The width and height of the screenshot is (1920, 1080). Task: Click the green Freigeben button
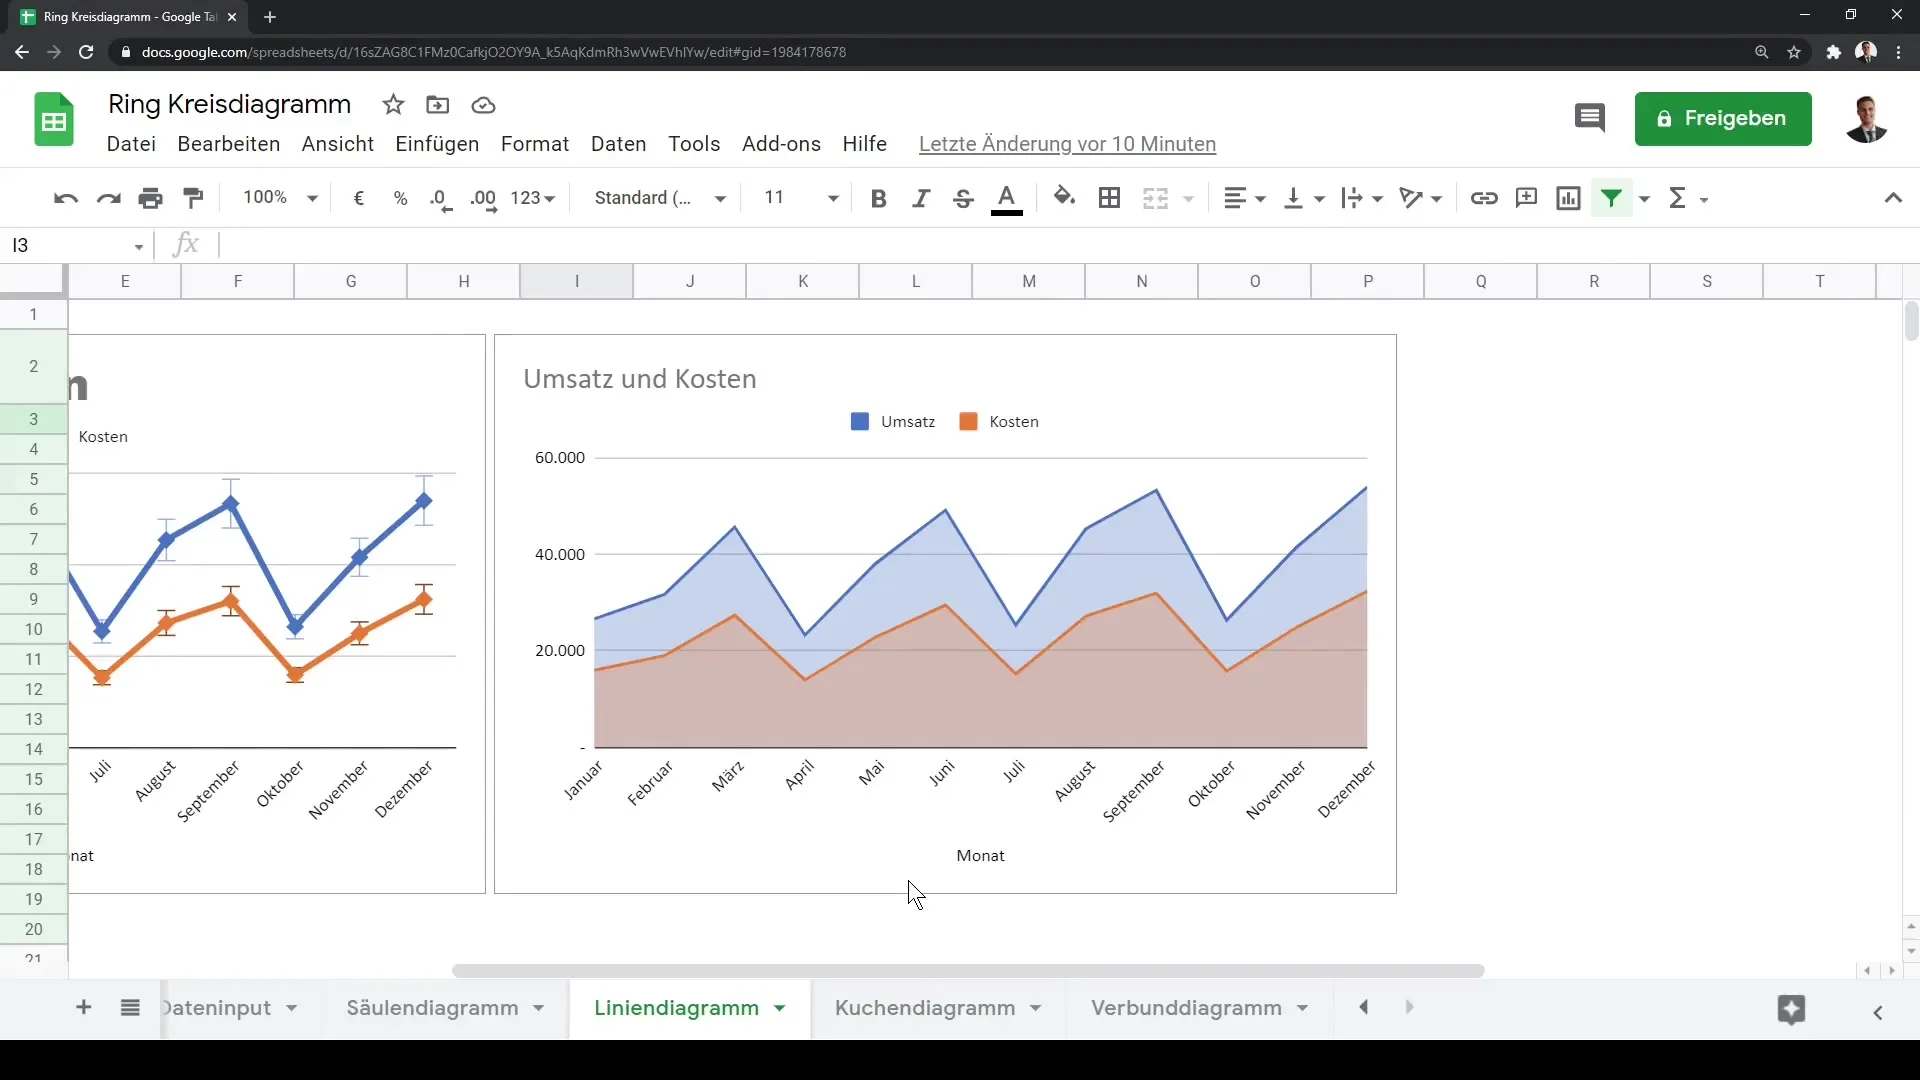pyautogui.click(x=1723, y=119)
